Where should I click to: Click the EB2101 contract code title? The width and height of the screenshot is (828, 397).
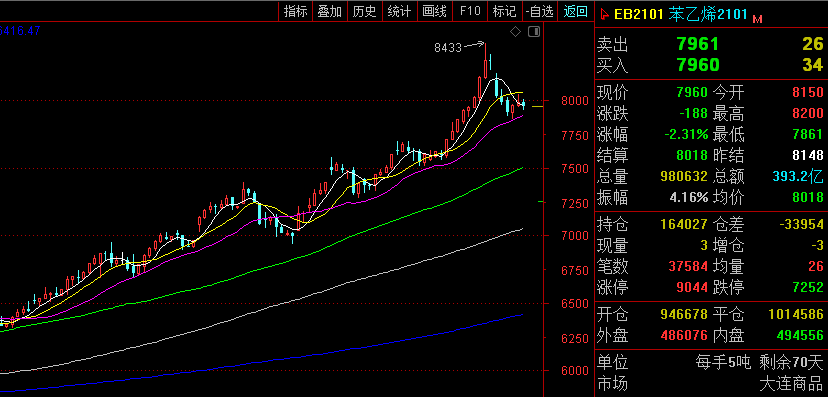coord(638,14)
